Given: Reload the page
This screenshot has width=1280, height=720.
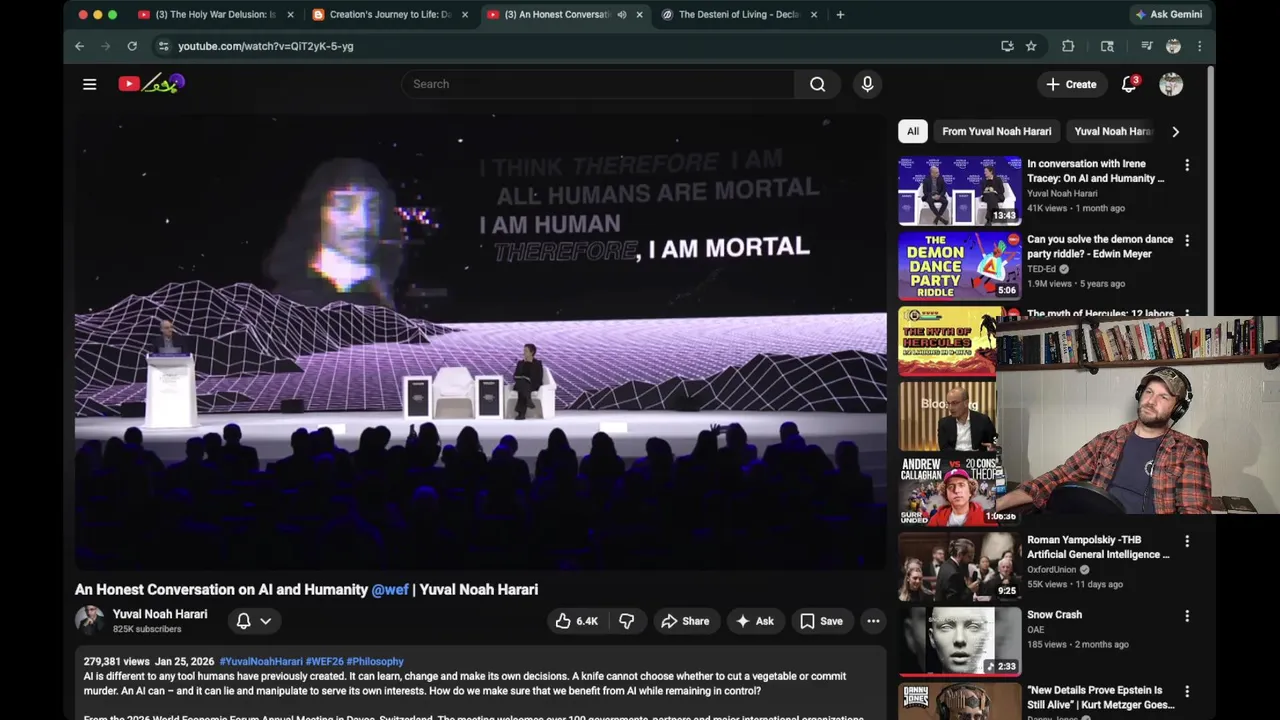Looking at the screenshot, I should click(131, 46).
